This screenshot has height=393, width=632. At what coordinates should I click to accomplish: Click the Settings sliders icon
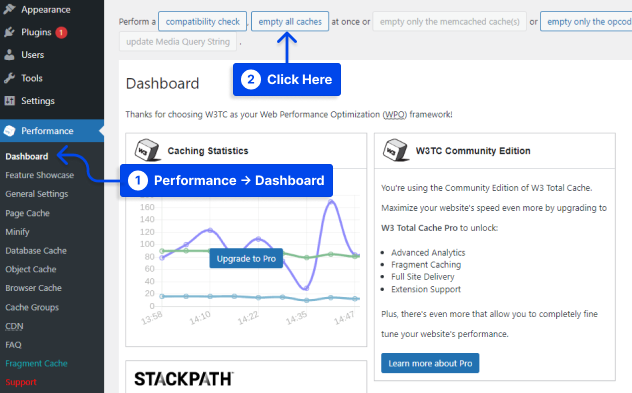click(9, 101)
